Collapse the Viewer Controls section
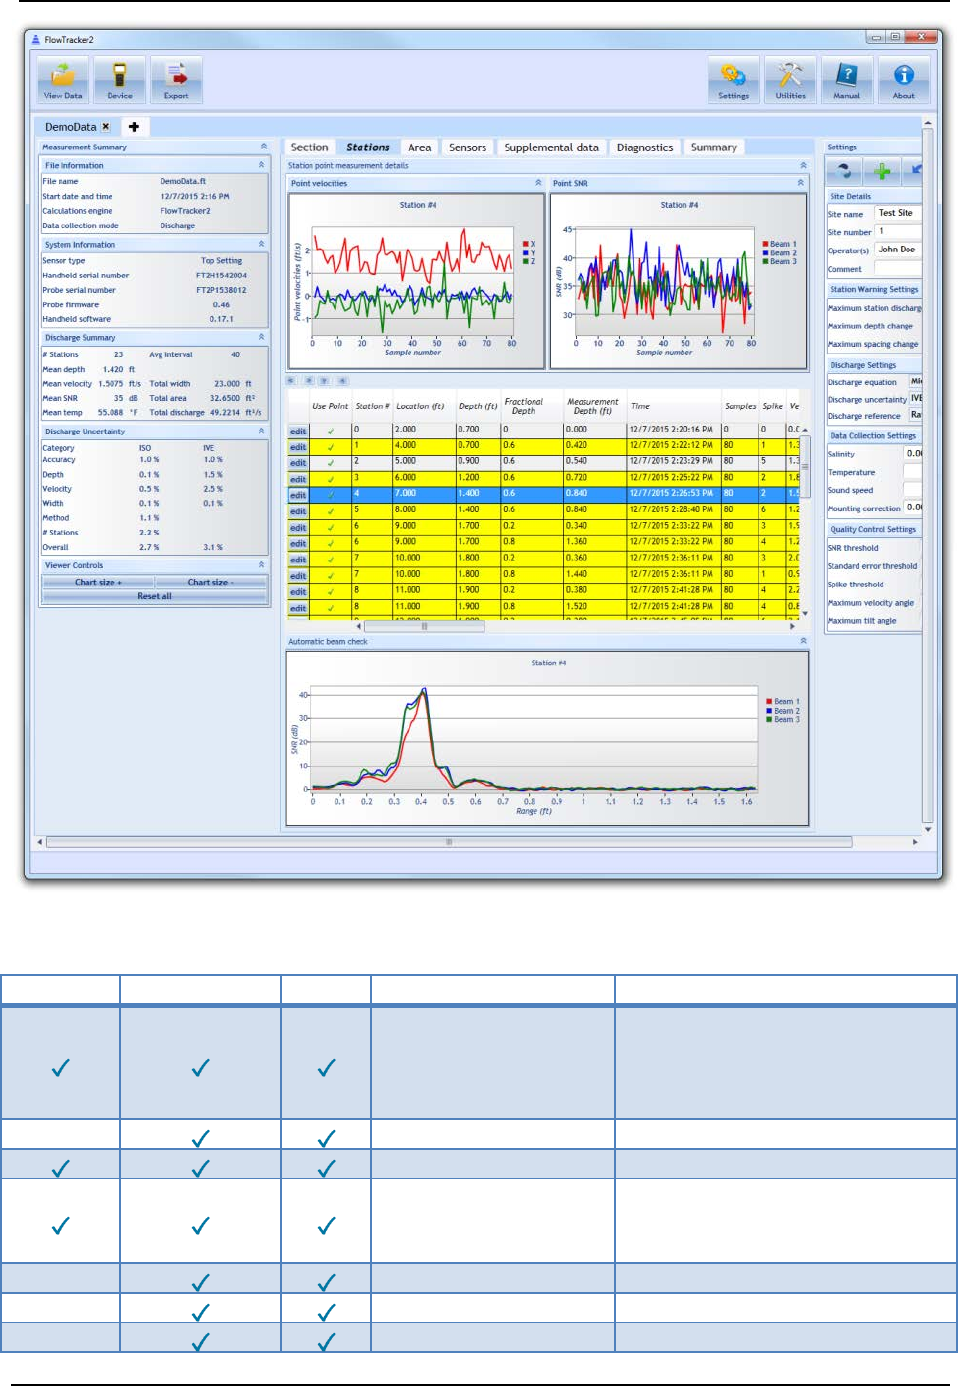 261,565
